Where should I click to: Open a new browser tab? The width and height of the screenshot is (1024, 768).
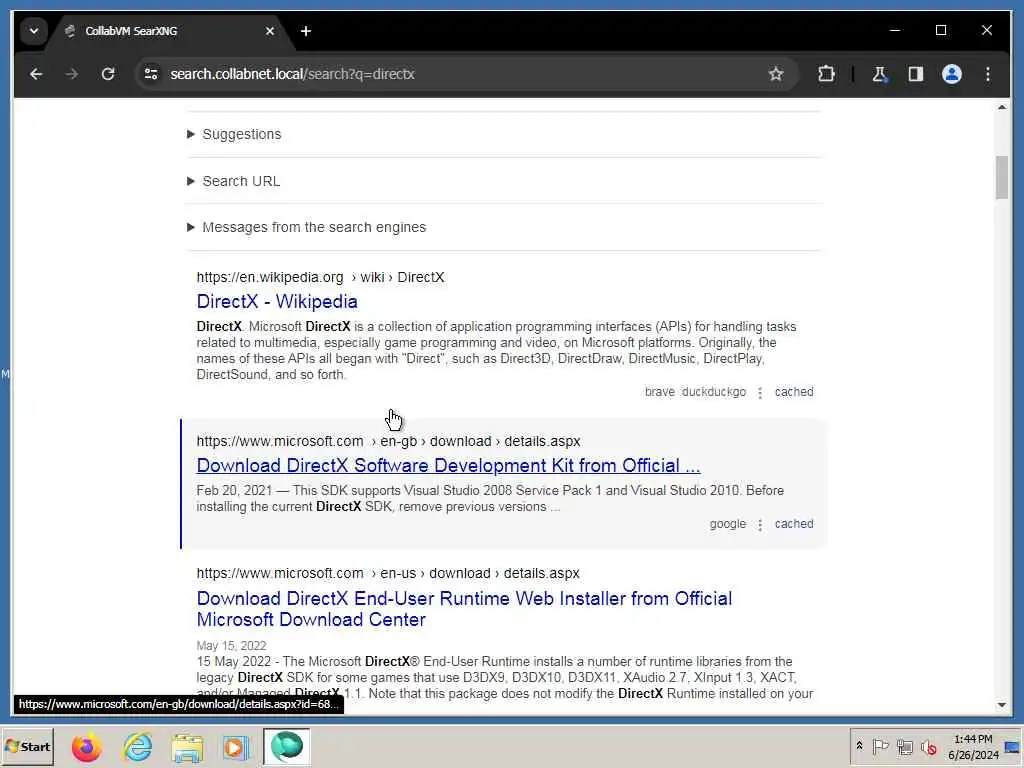[x=306, y=31]
